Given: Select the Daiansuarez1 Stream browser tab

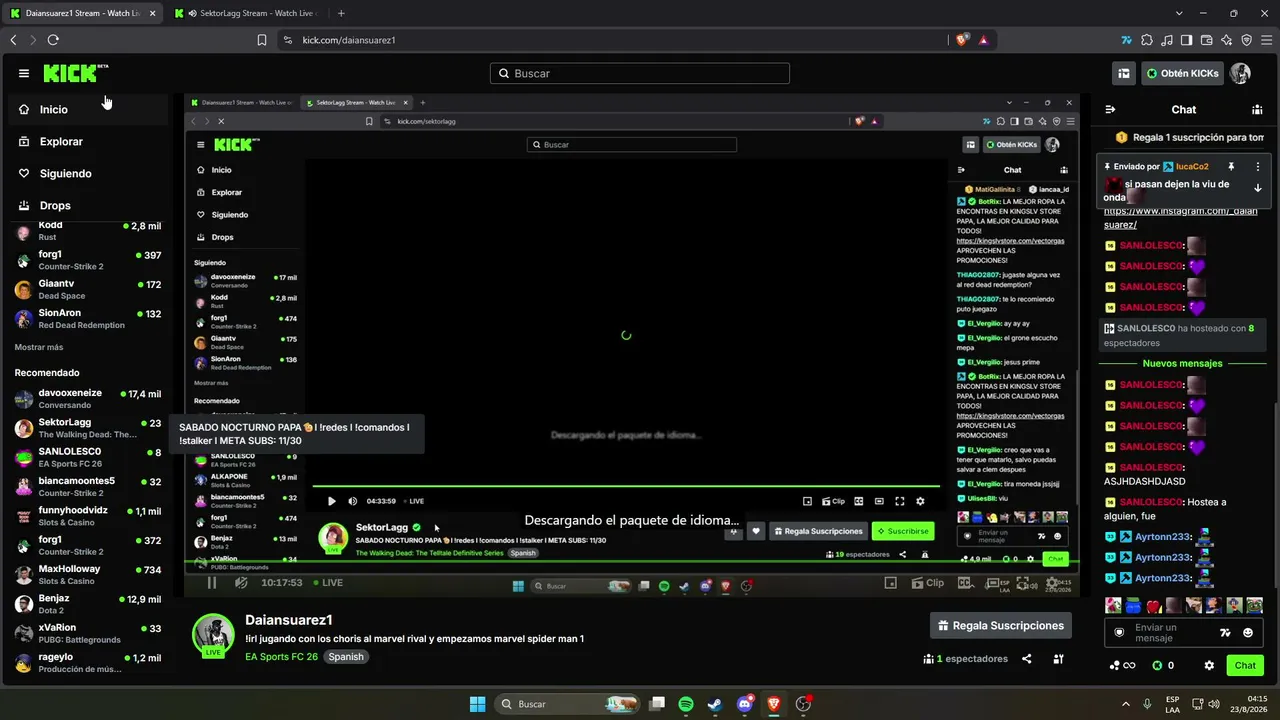Looking at the screenshot, I should pyautogui.click(x=81, y=13).
